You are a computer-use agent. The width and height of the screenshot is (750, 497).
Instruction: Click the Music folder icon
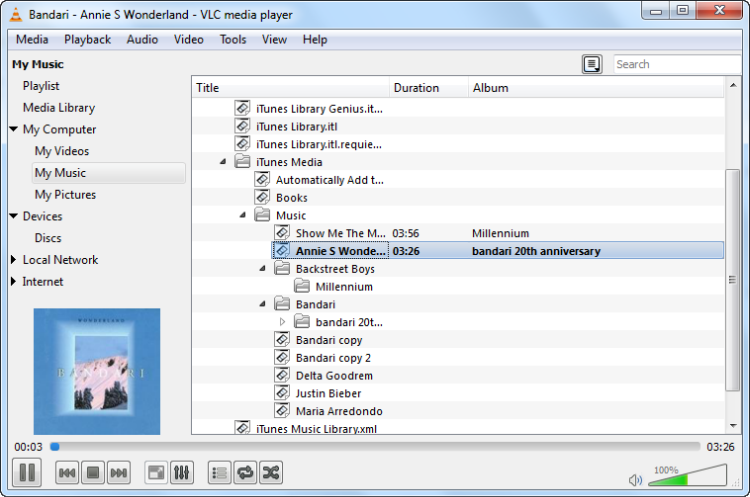(262, 215)
